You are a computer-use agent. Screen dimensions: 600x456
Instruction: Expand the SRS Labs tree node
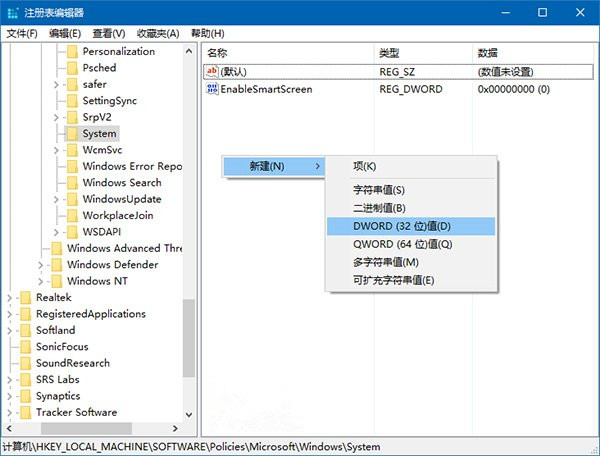pyautogui.click(x=9, y=380)
